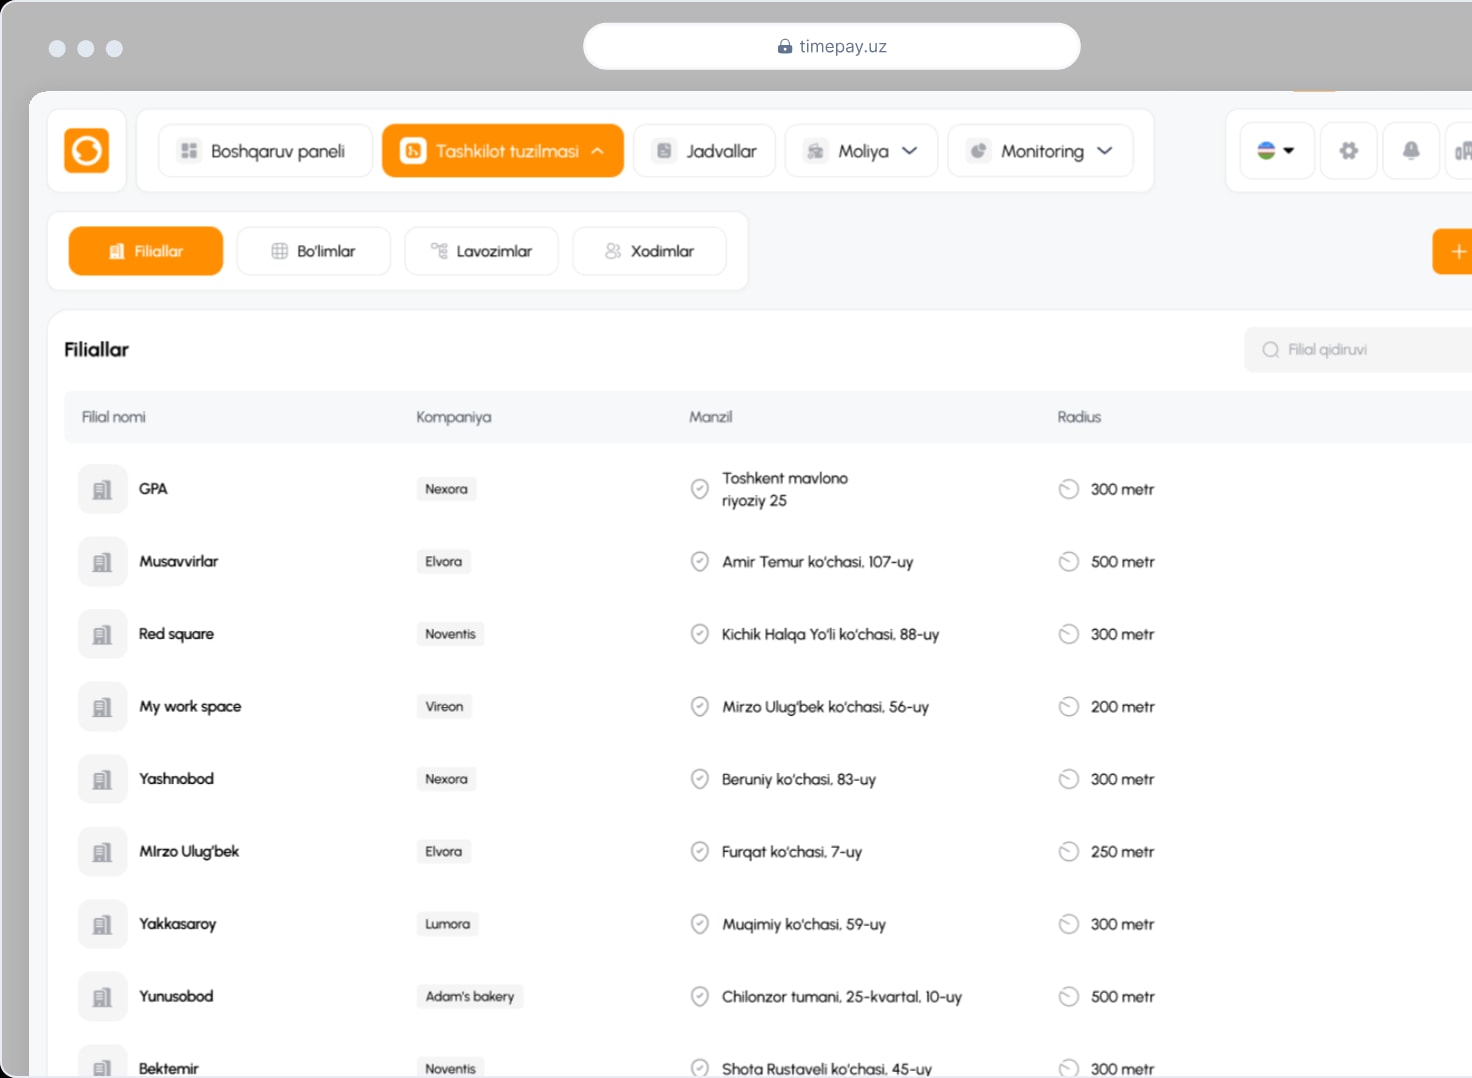Switch to the Lavozimlar tab
Viewport: 1472px width, 1078px height.
[x=482, y=251]
